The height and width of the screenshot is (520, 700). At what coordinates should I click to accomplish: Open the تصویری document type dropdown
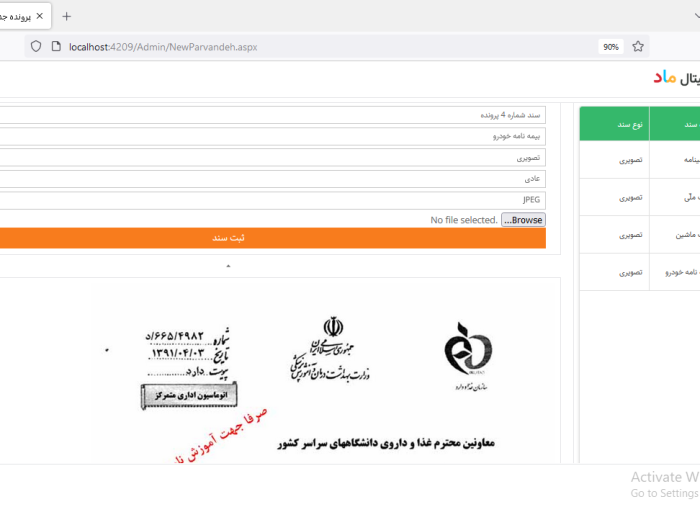pos(272,158)
